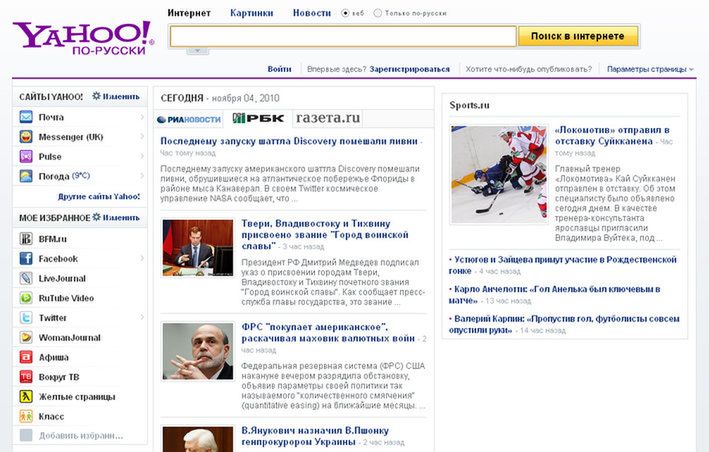
Task: Select the газета.ru news tab
Action: [328, 118]
